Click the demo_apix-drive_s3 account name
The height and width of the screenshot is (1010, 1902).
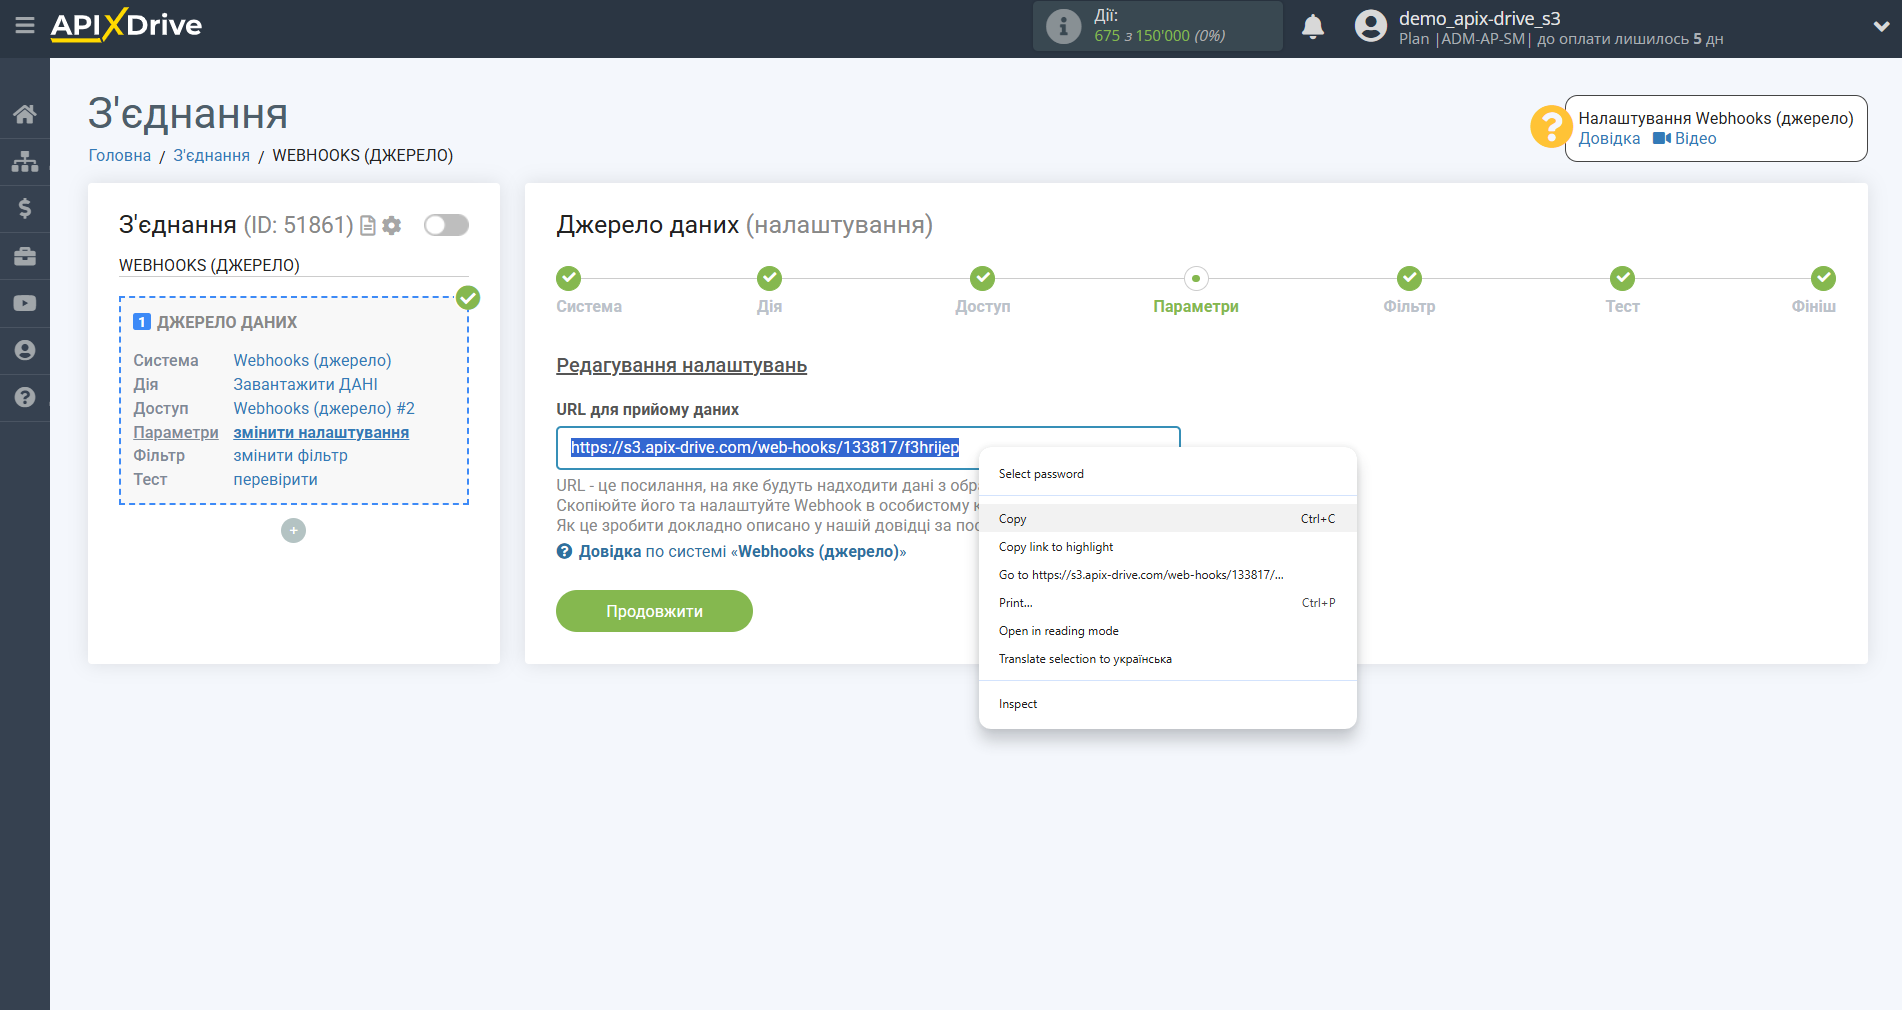point(1479,18)
